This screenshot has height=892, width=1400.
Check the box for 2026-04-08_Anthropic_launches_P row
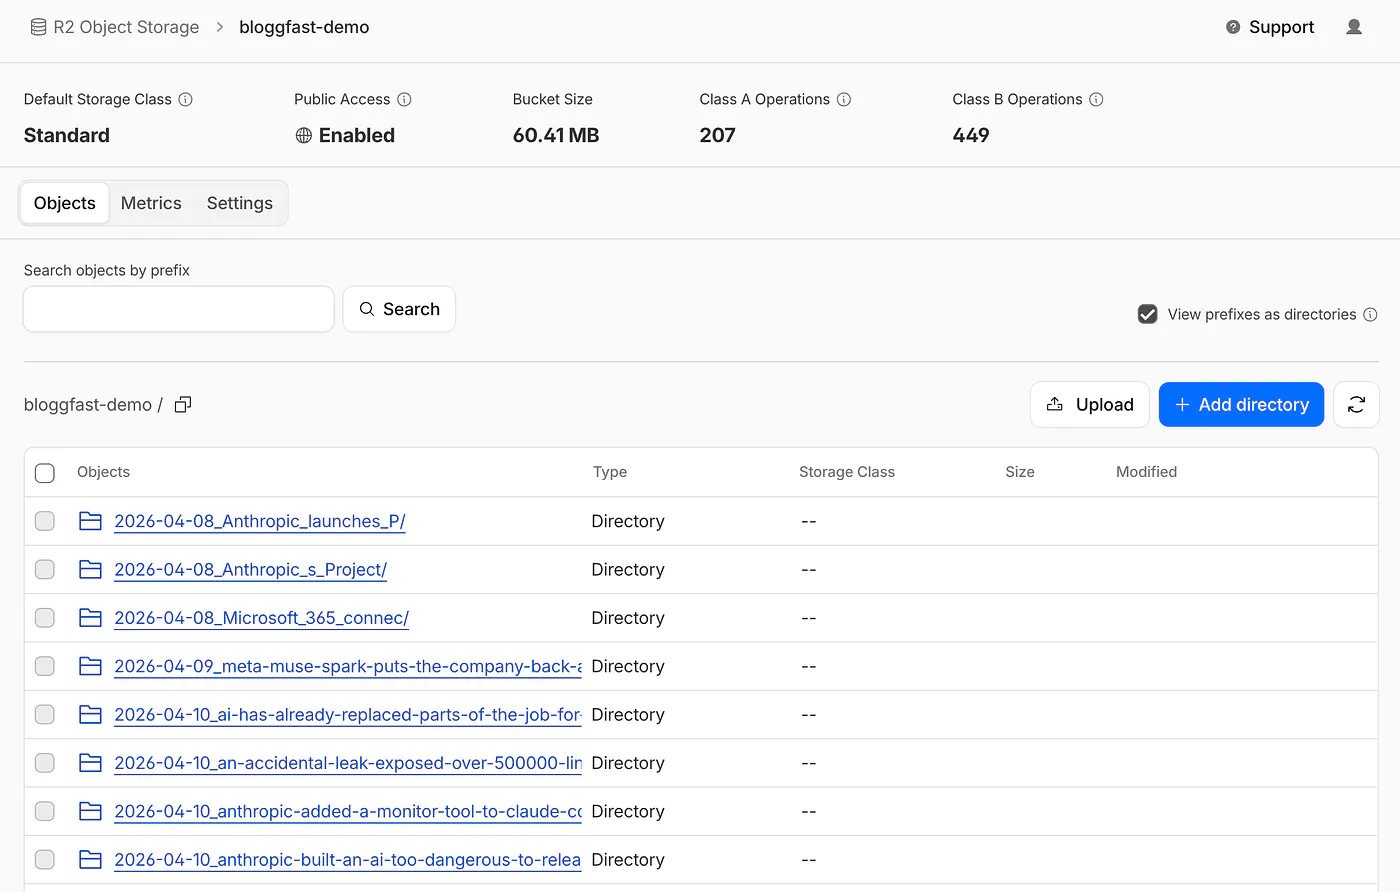[x=45, y=521]
